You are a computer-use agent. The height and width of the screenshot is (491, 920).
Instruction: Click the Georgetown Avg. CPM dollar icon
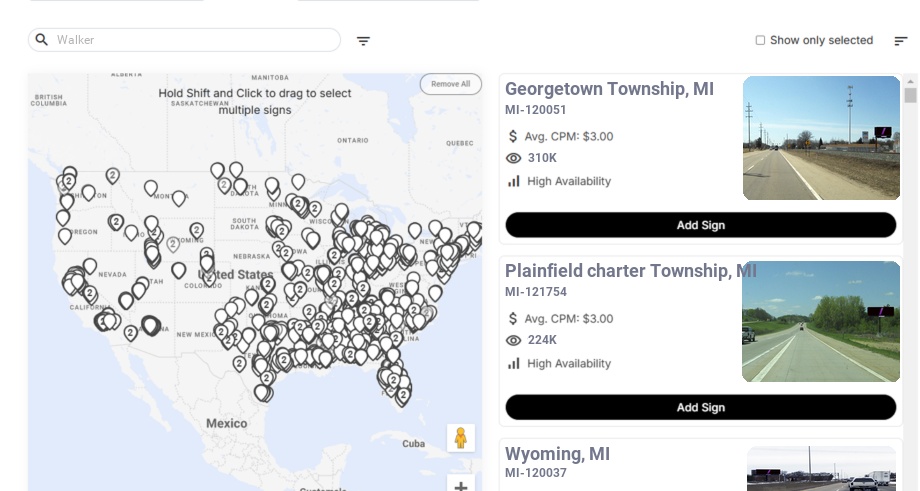pos(514,136)
